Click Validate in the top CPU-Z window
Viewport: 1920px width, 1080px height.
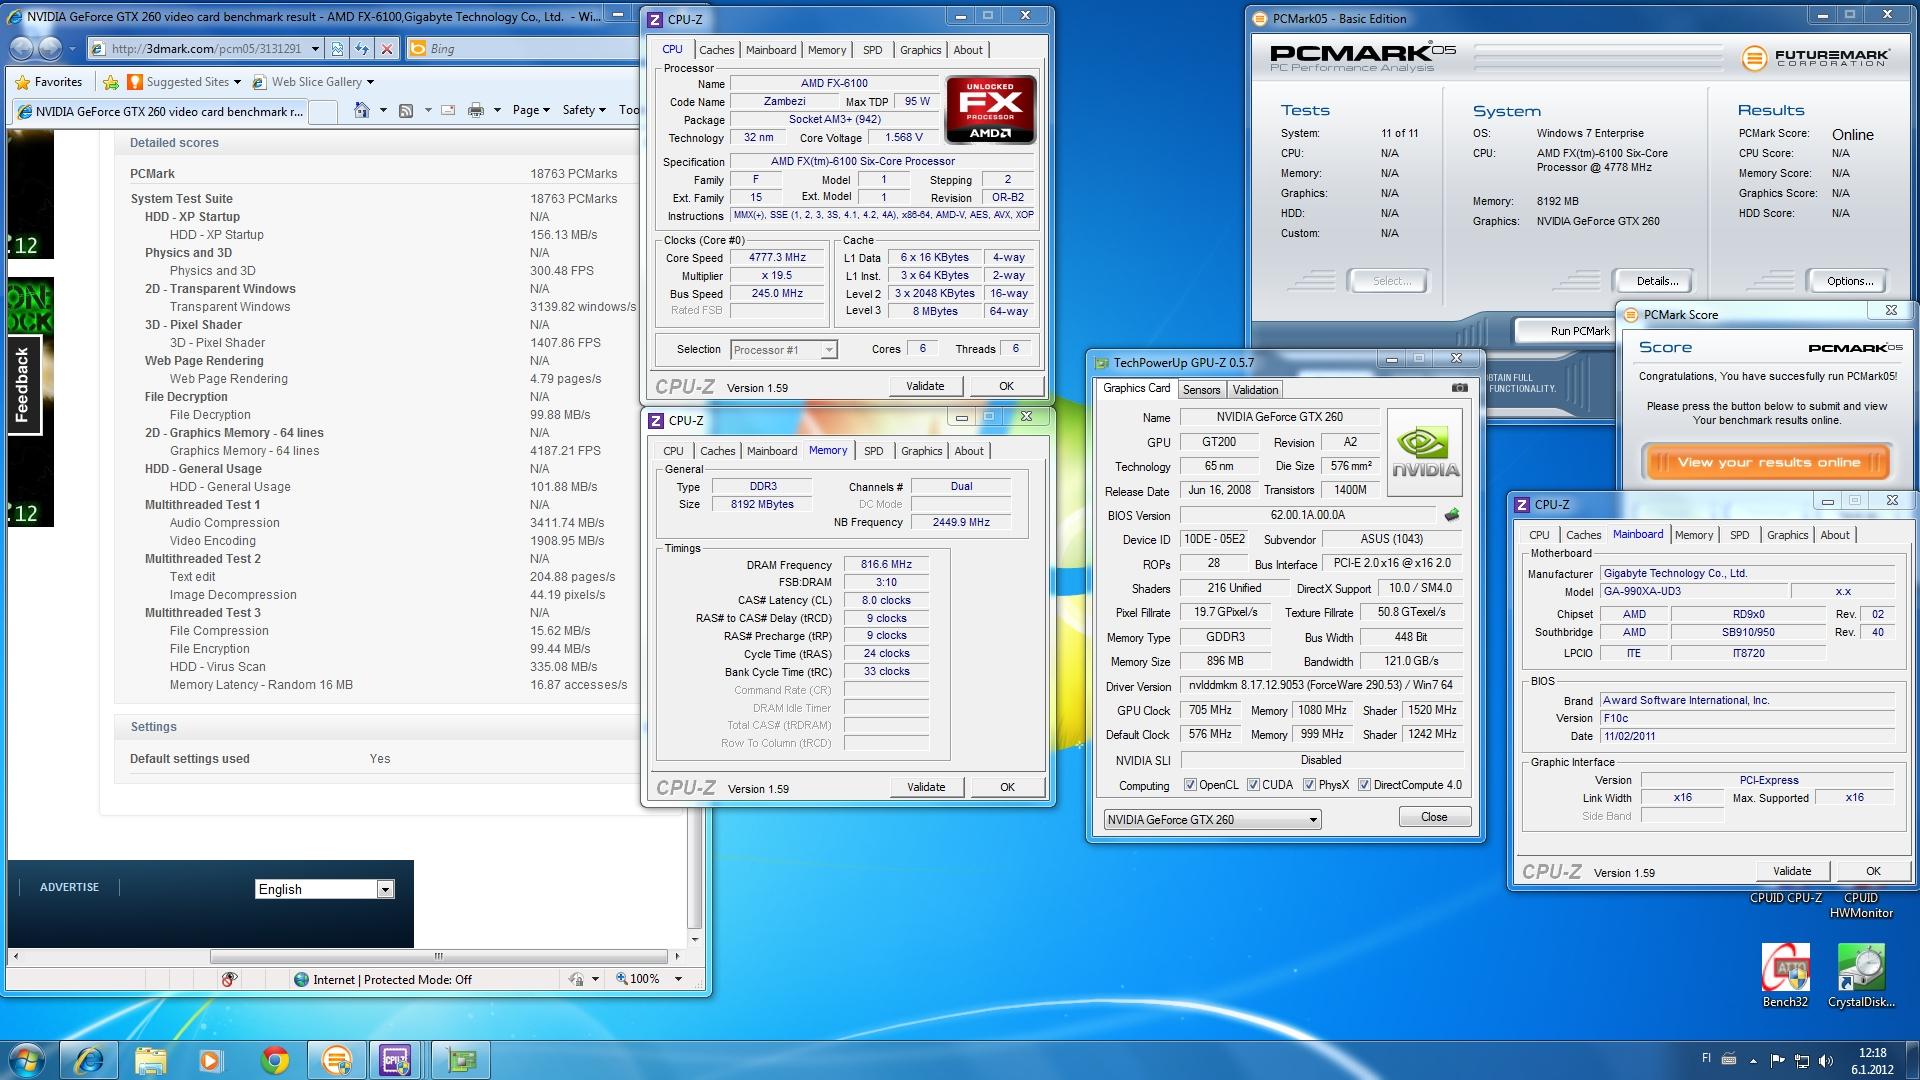[x=925, y=386]
